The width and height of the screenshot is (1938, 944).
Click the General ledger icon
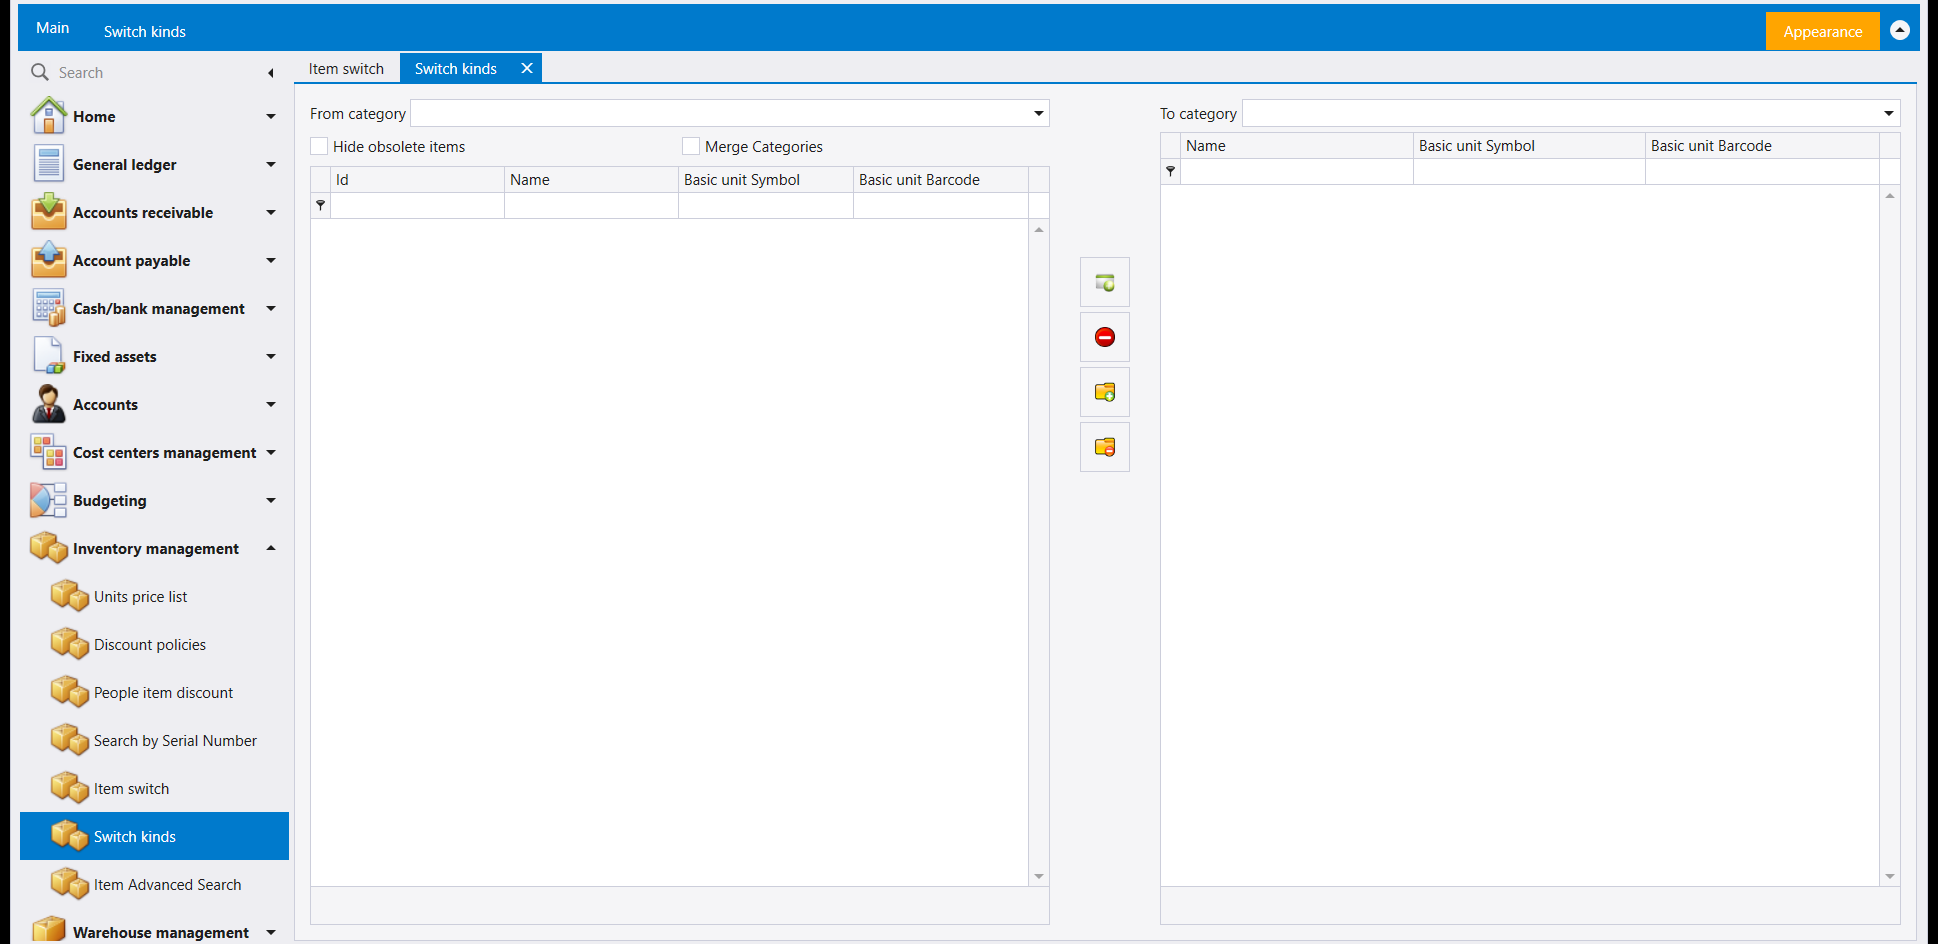coord(48,164)
